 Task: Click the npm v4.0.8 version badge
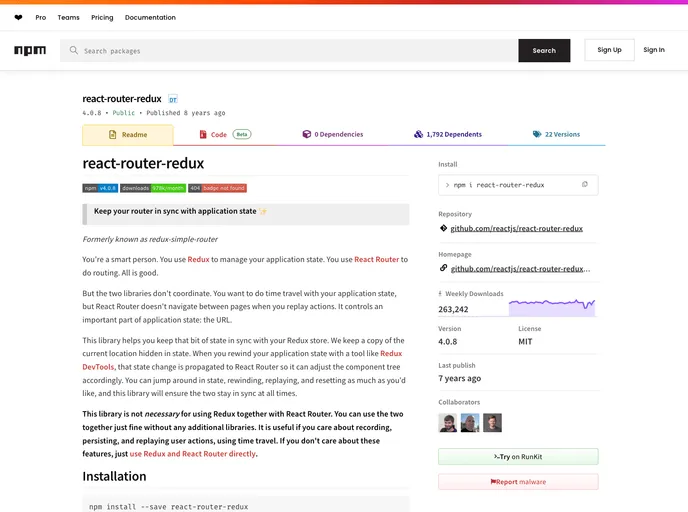(100, 188)
